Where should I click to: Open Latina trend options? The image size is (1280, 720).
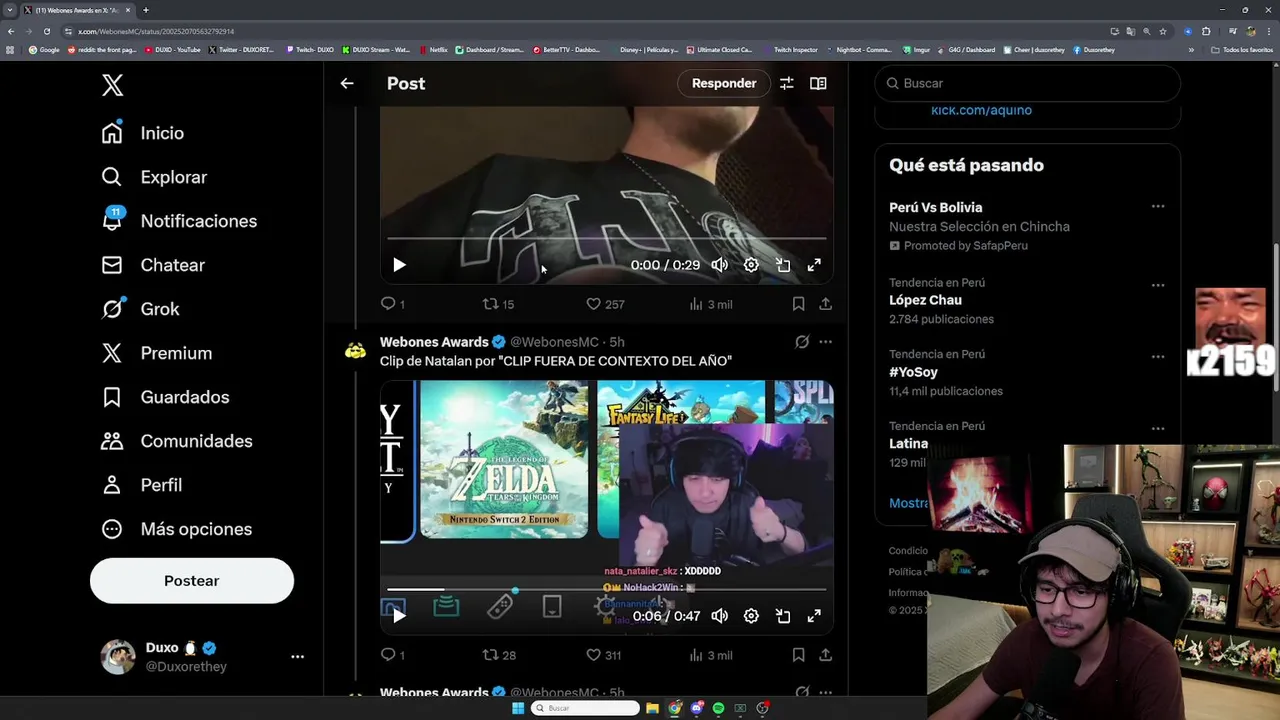pyautogui.click(x=1158, y=429)
